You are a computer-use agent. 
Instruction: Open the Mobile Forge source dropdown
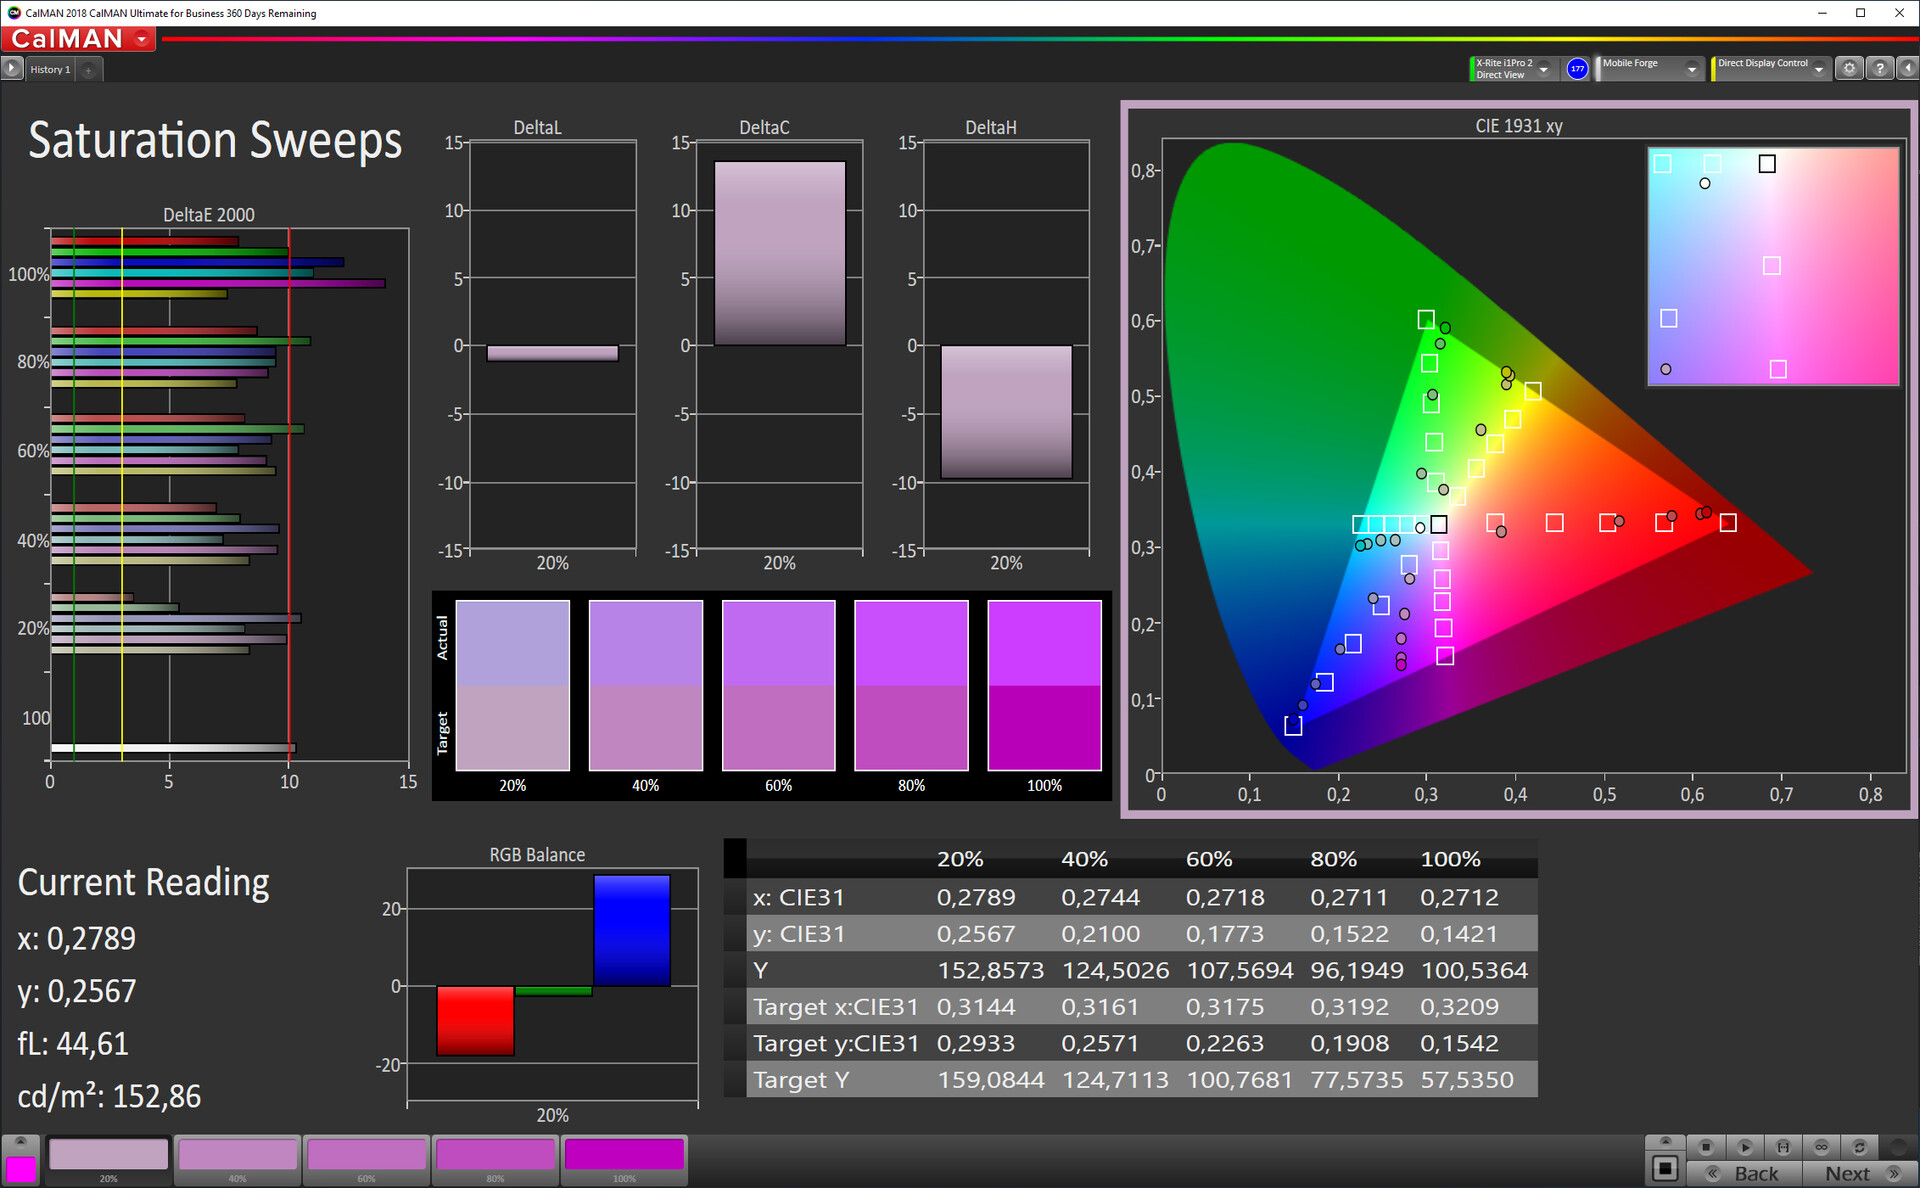click(x=1692, y=69)
